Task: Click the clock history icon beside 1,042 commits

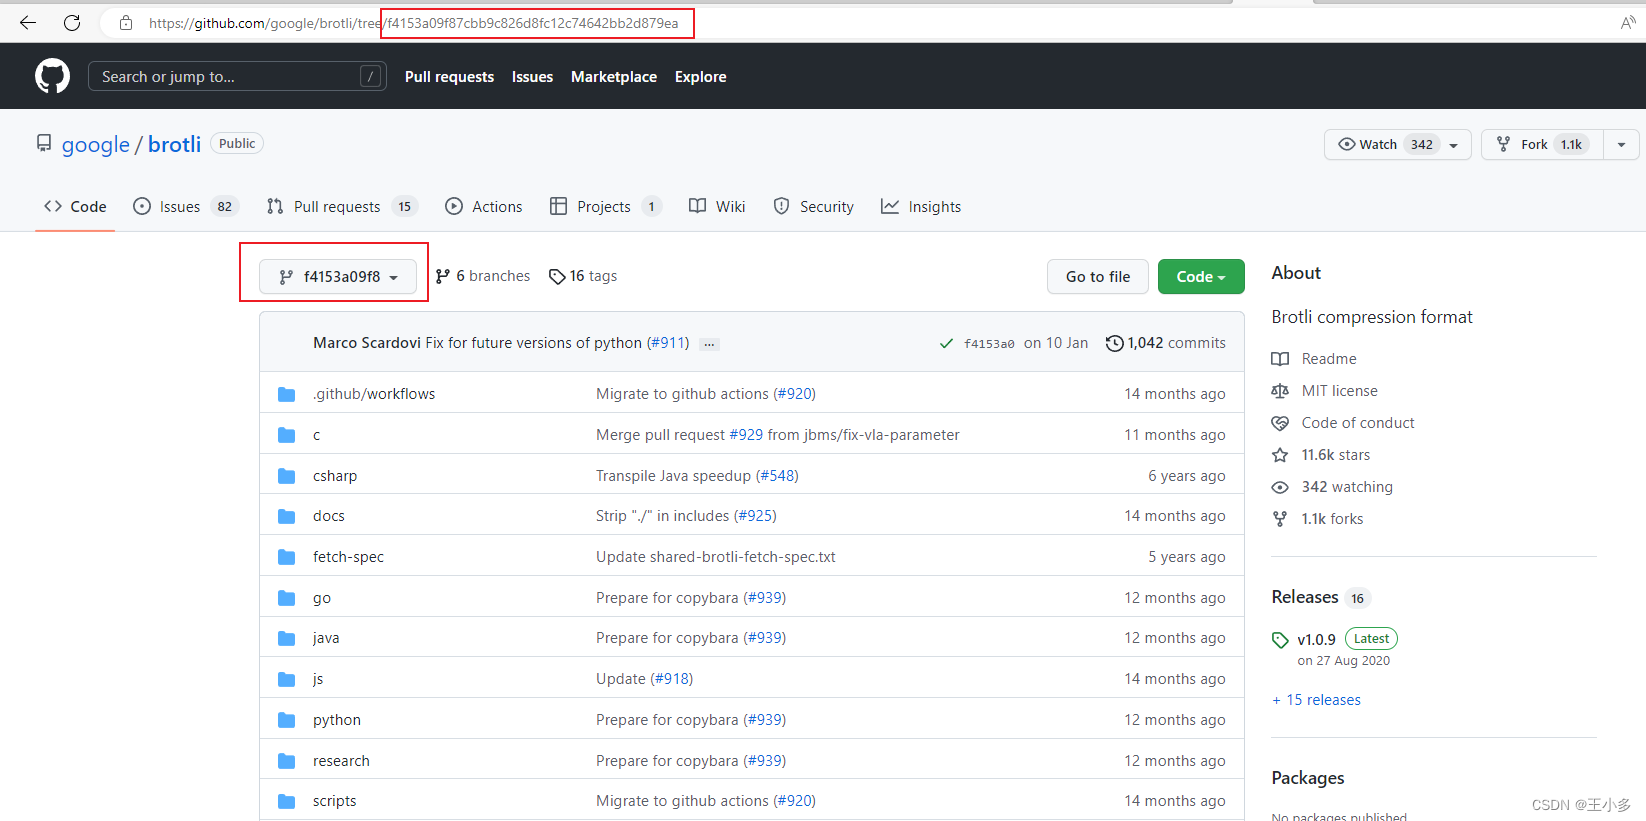Action: [1114, 343]
